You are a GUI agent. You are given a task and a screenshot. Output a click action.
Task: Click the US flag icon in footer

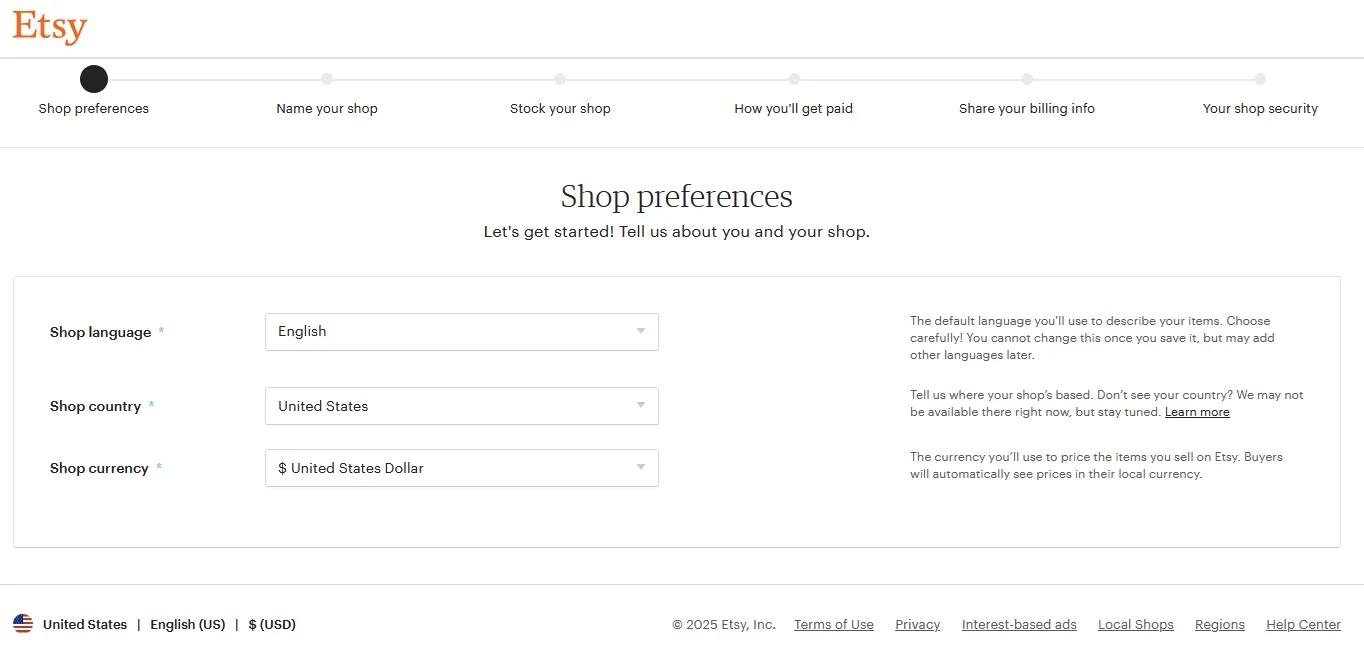pyautogui.click(x=23, y=624)
